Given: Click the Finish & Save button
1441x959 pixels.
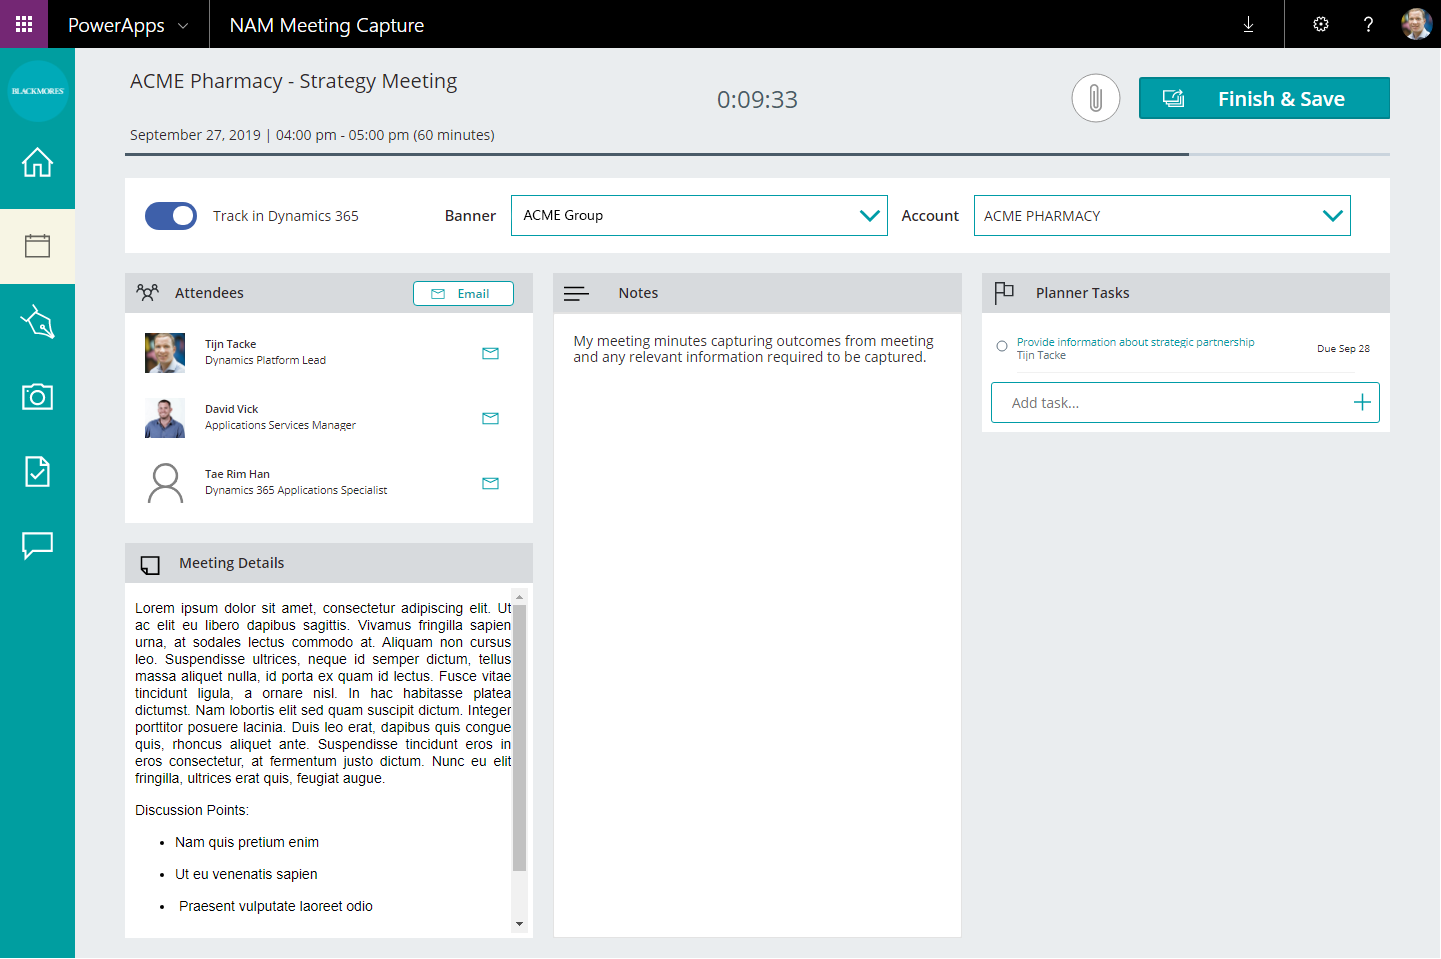Looking at the screenshot, I should (1264, 98).
